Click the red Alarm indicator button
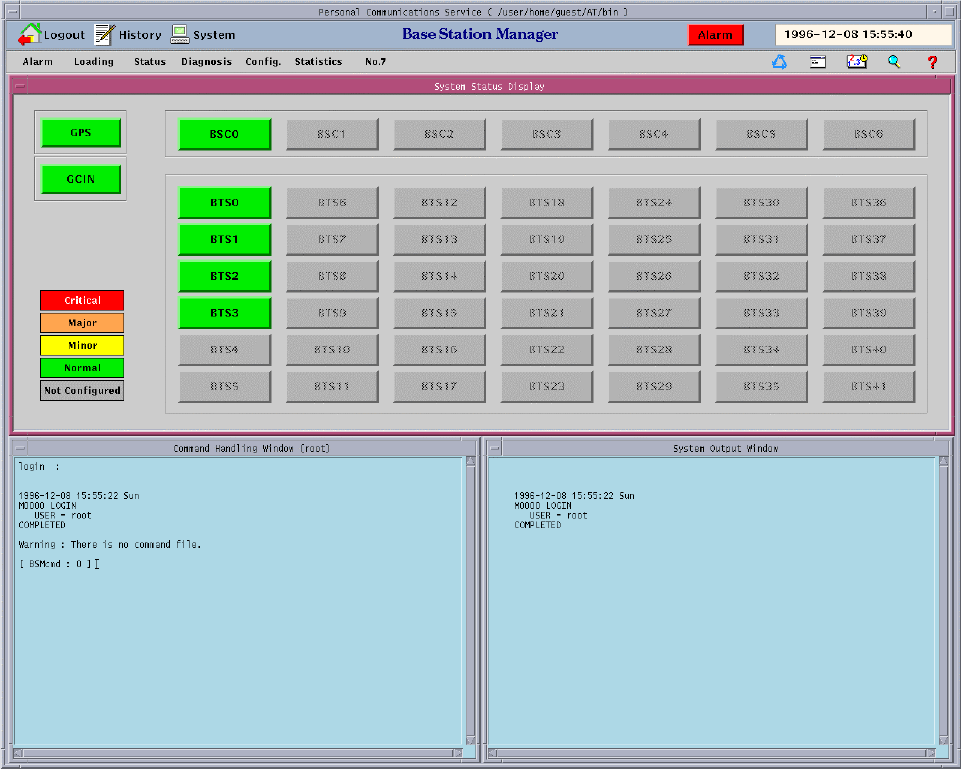This screenshot has height=769, width=961. tap(715, 35)
